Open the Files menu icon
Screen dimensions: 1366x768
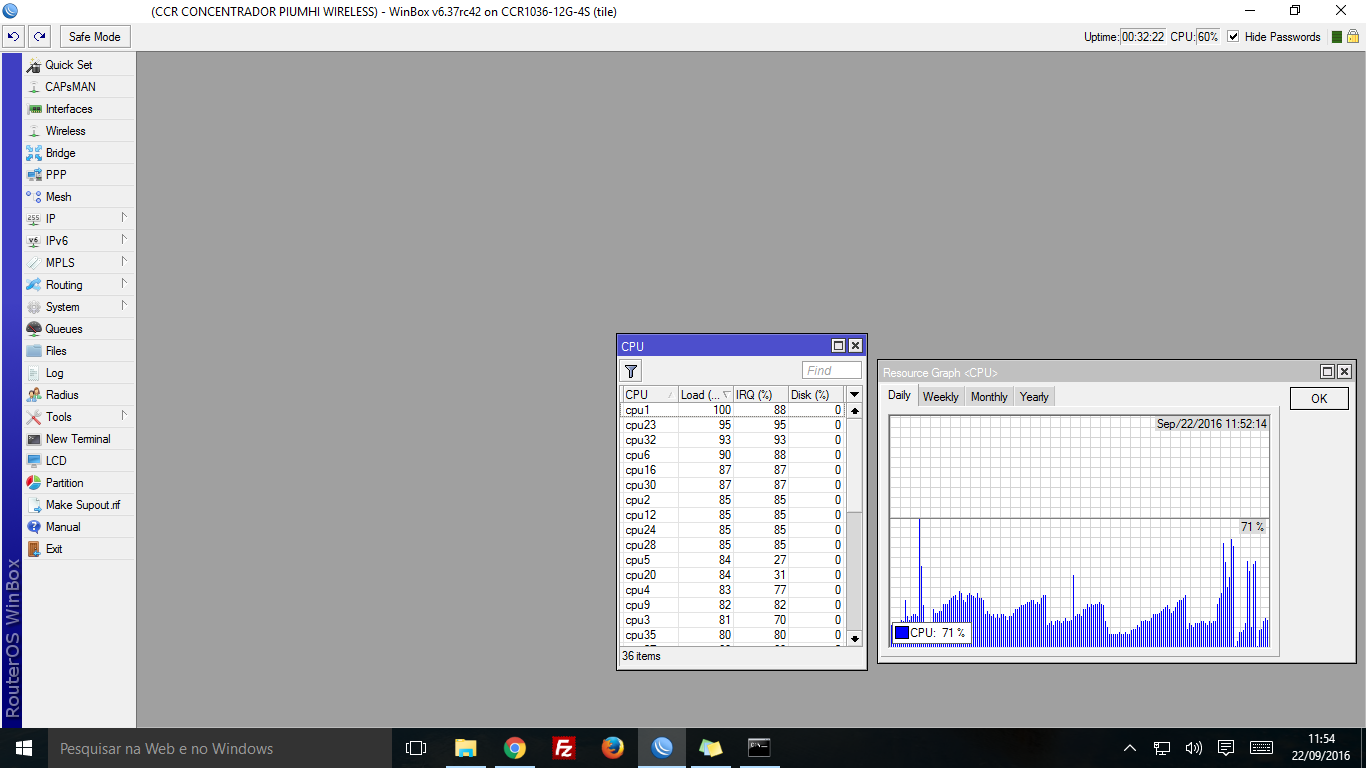tap(34, 351)
